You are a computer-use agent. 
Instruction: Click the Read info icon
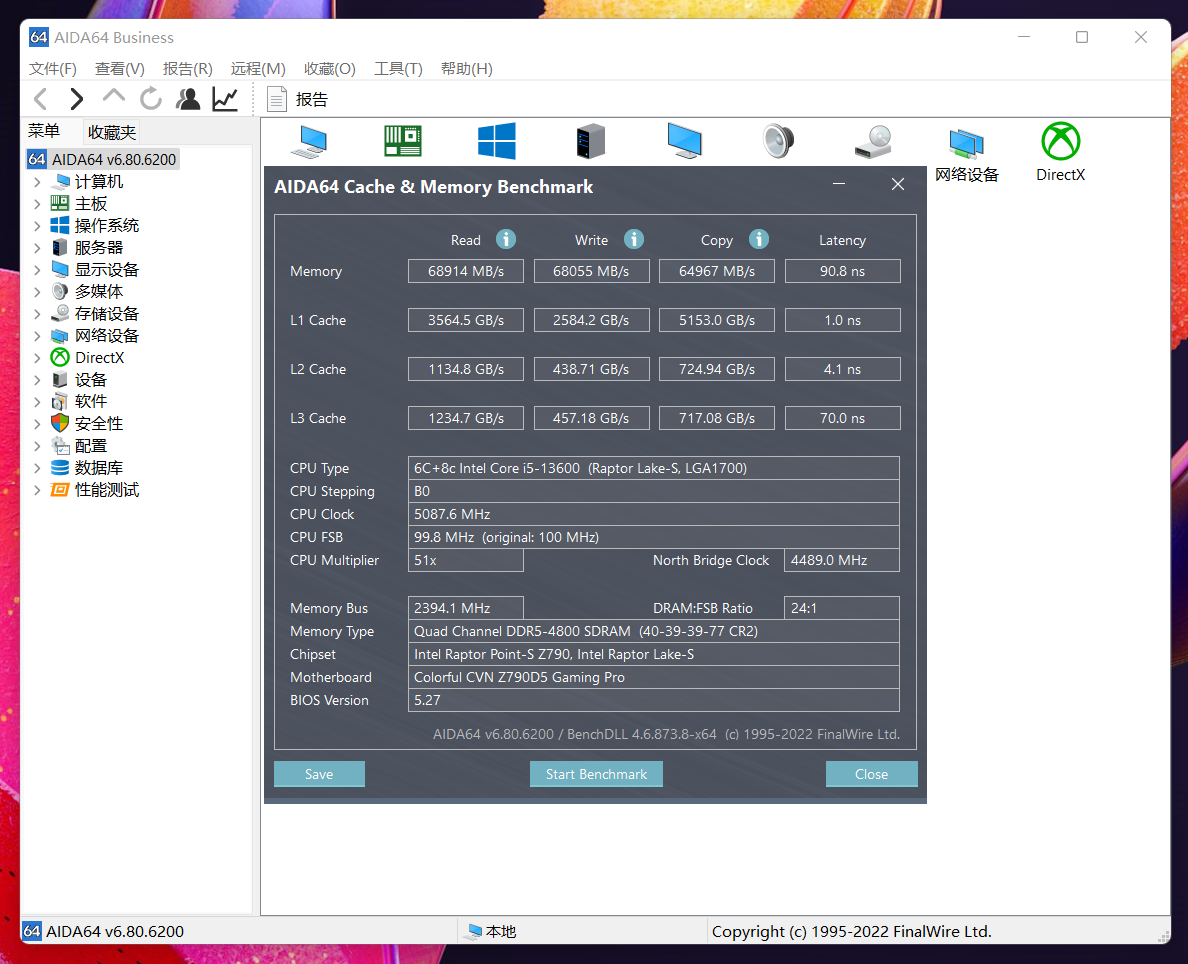(x=506, y=239)
